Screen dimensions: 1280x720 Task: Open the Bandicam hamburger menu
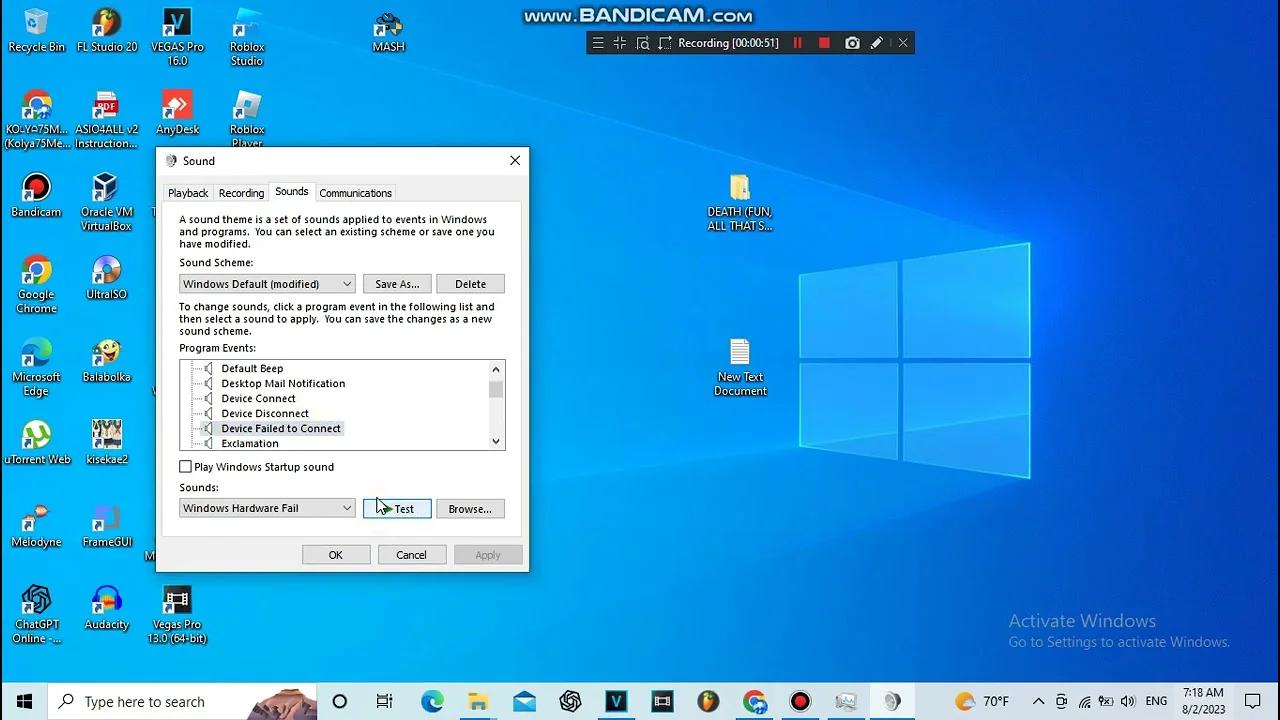tap(597, 43)
